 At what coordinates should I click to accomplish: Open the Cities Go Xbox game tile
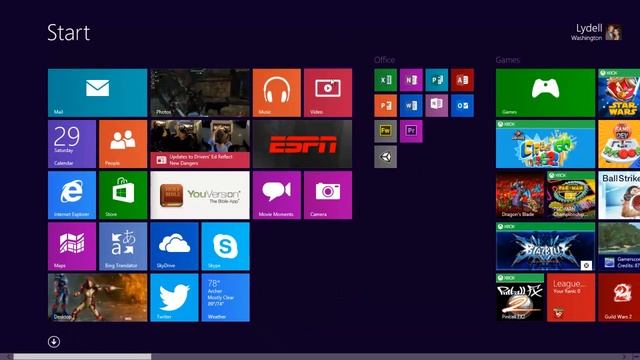click(x=545, y=144)
